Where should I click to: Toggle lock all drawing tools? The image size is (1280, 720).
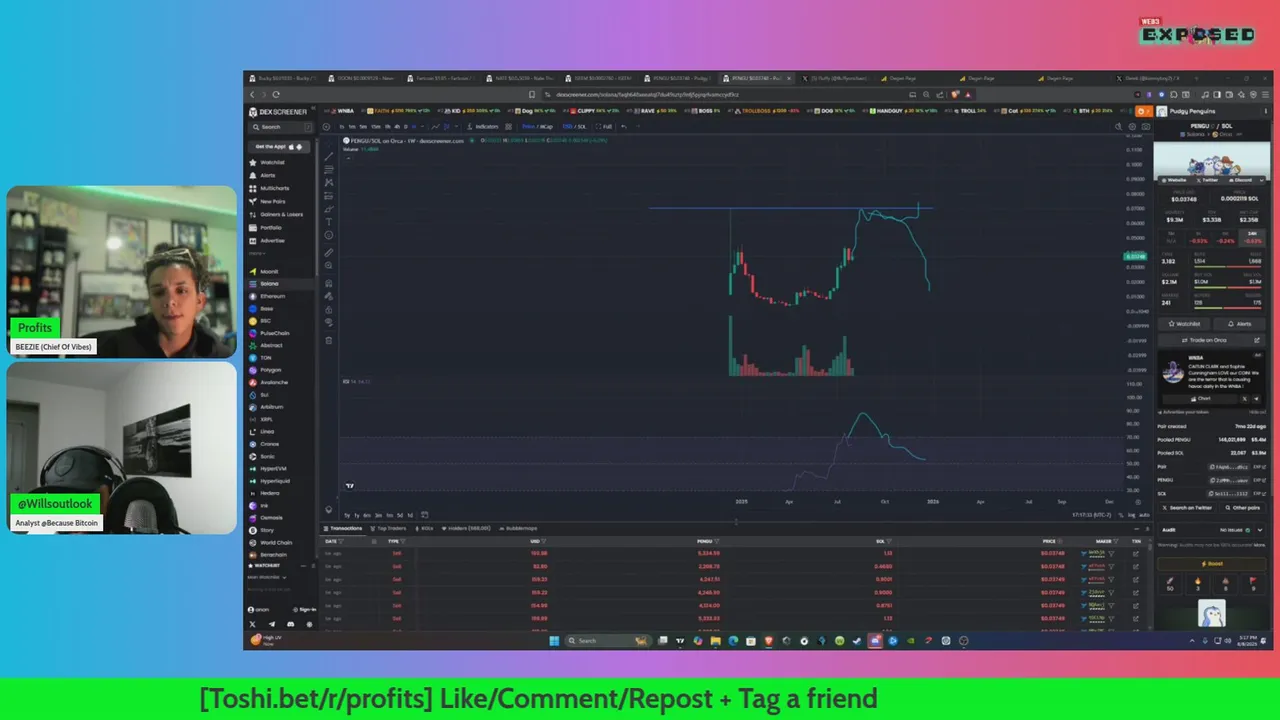click(329, 309)
